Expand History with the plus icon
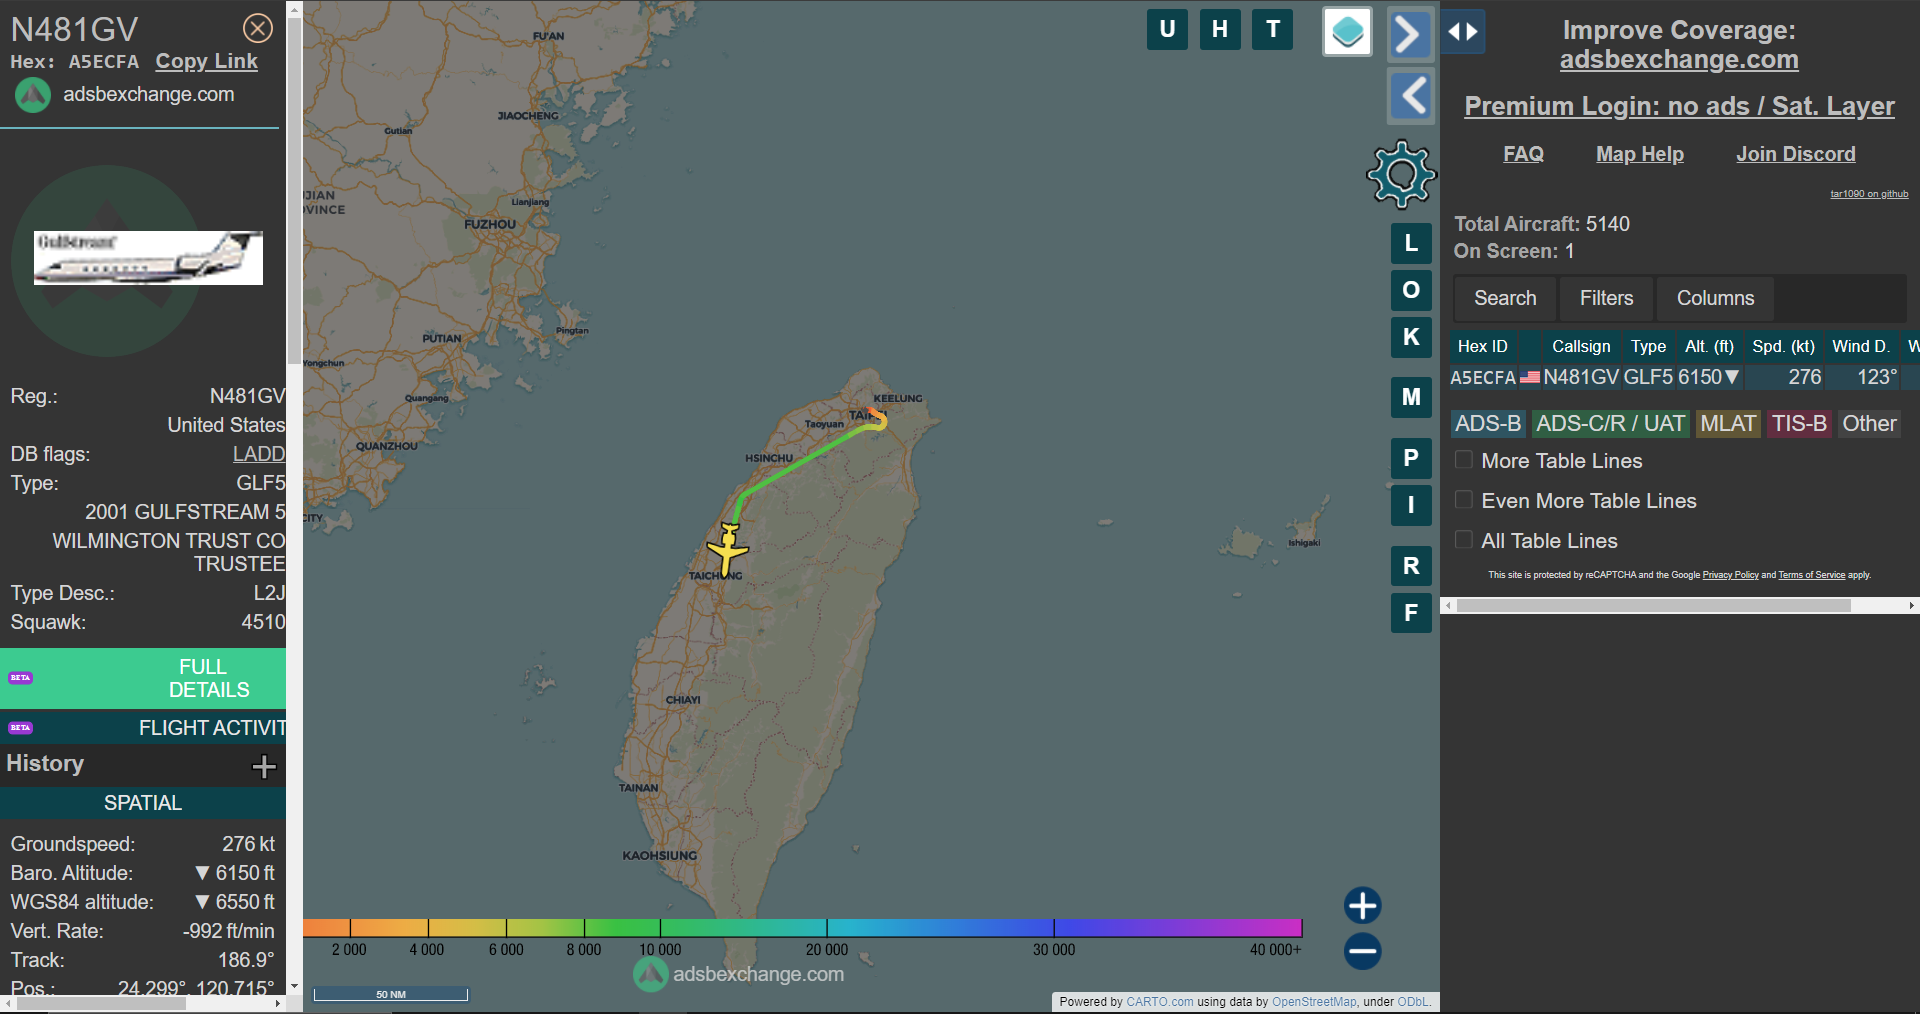The height and width of the screenshot is (1014, 1920). (x=264, y=766)
